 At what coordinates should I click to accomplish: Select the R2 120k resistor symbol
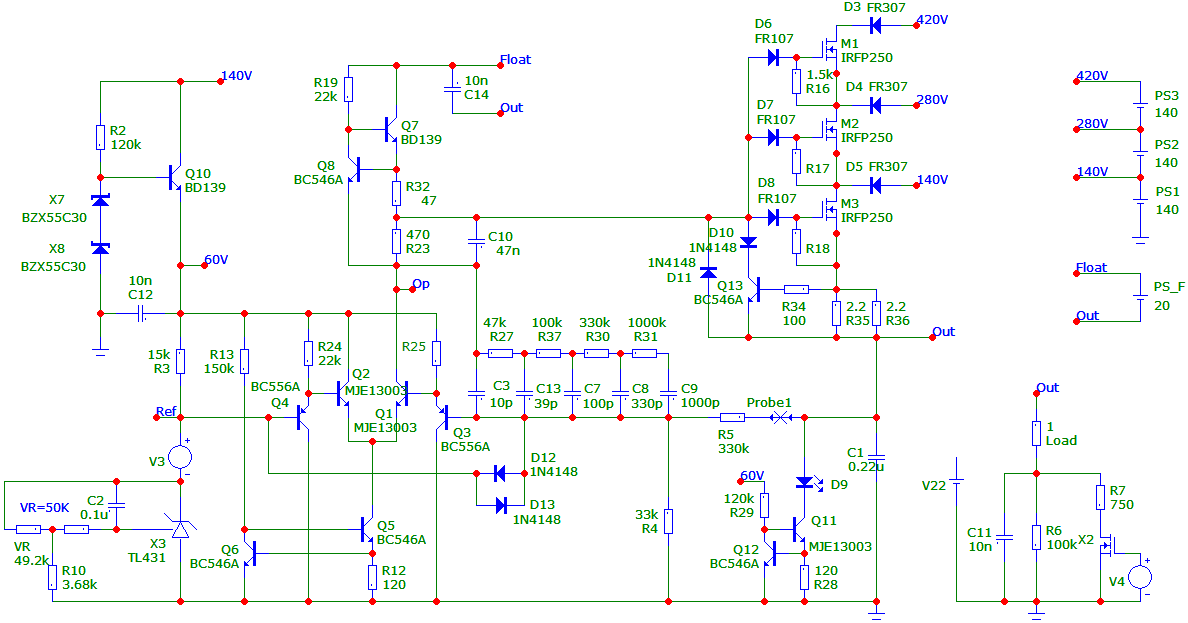tap(100, 137)
